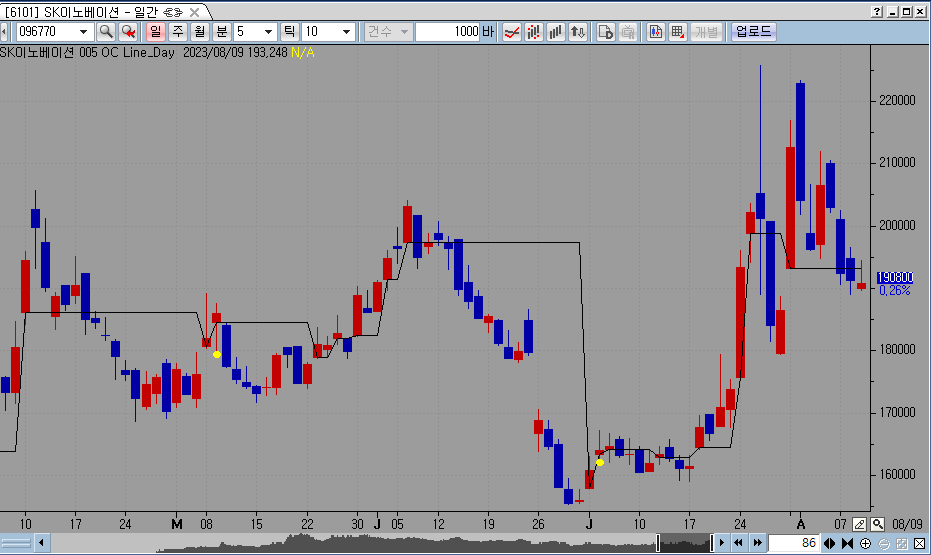
Task: Click the candlestick chart settings icon
Action: (656, 32)
